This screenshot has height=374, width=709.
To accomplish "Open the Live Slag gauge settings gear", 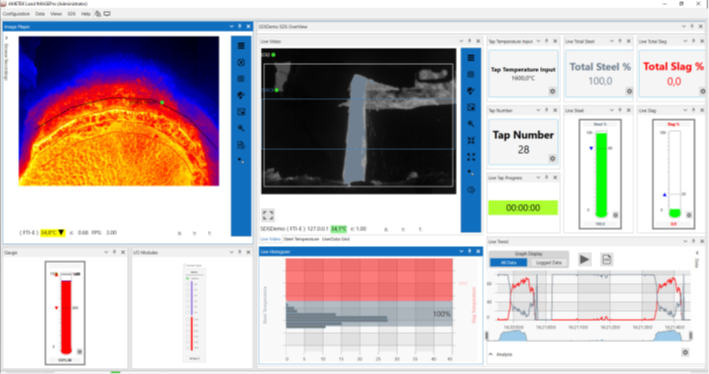I will [689, 215].
